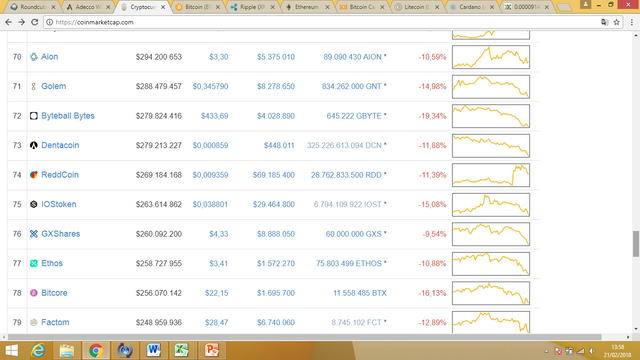Click the Bitcore logo icon
This screenshot has width=640, height=360.
34,293
